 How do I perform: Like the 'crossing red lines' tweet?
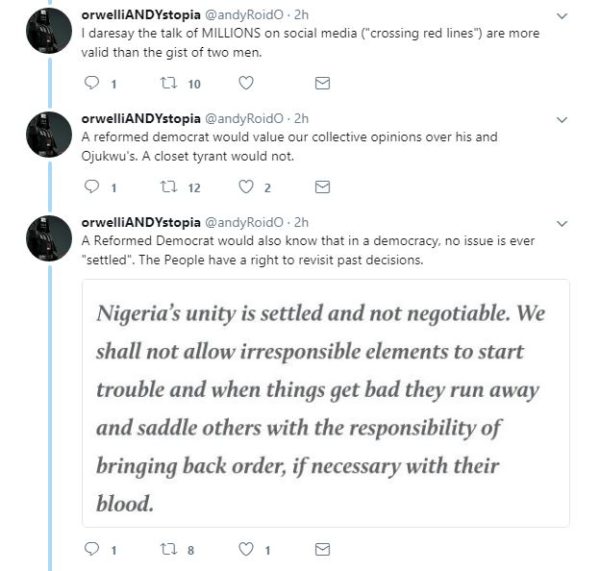tap(247, 82)
